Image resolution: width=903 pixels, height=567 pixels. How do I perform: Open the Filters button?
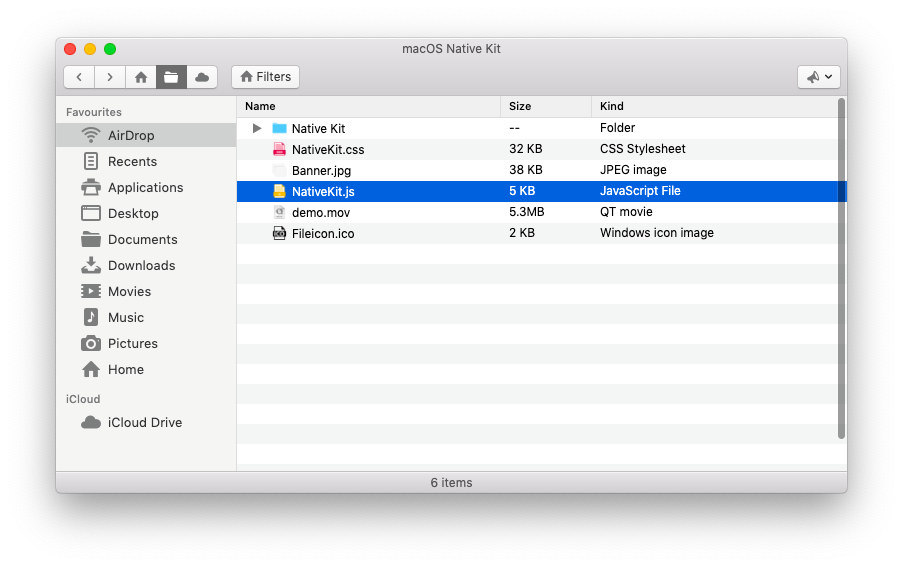pyautogui.click(x=265, y=77)
